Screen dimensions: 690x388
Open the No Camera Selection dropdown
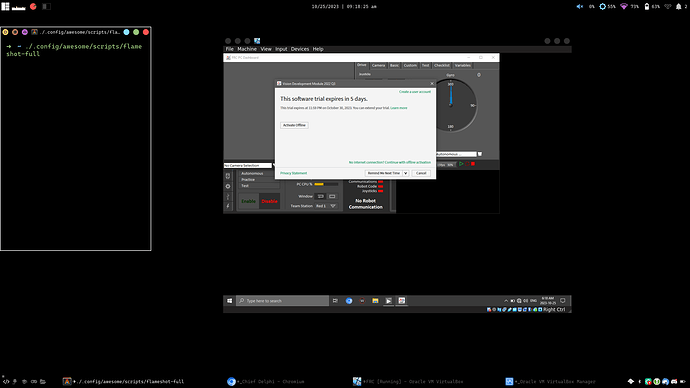248,165
